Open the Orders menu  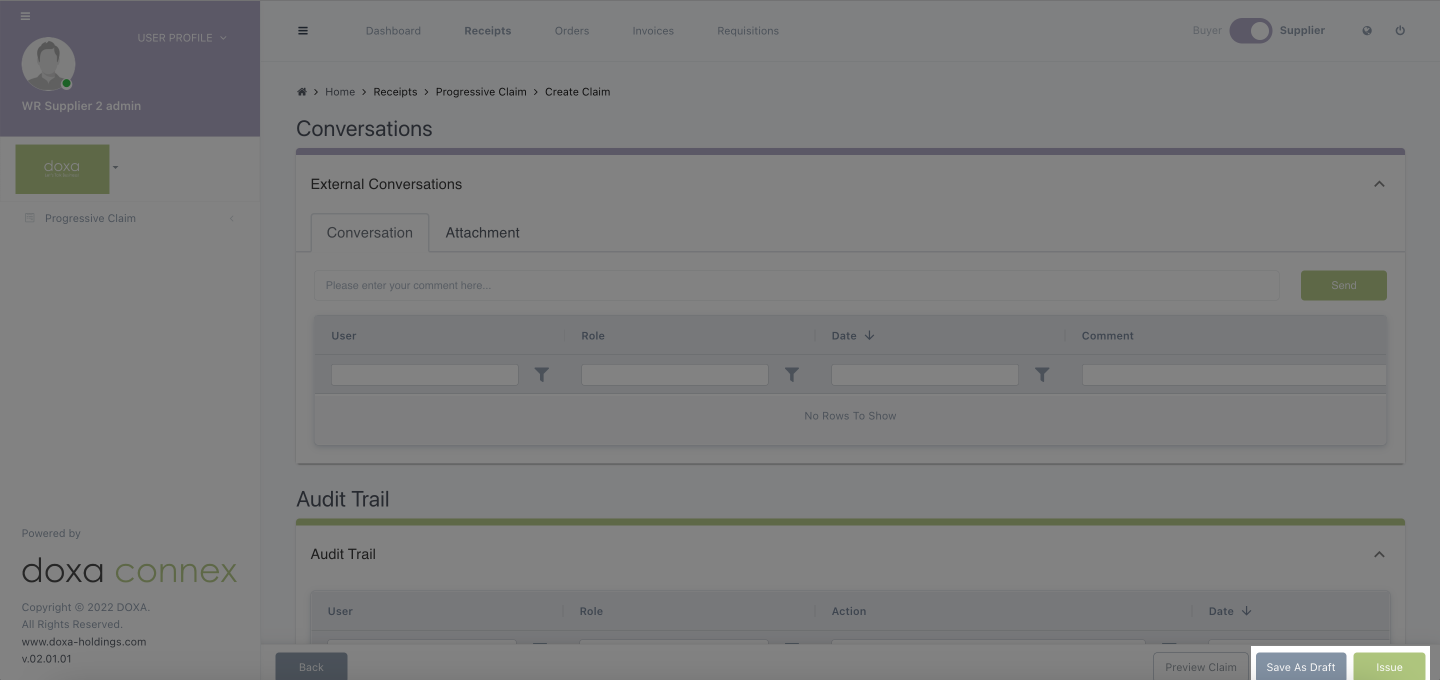(572, 31)
